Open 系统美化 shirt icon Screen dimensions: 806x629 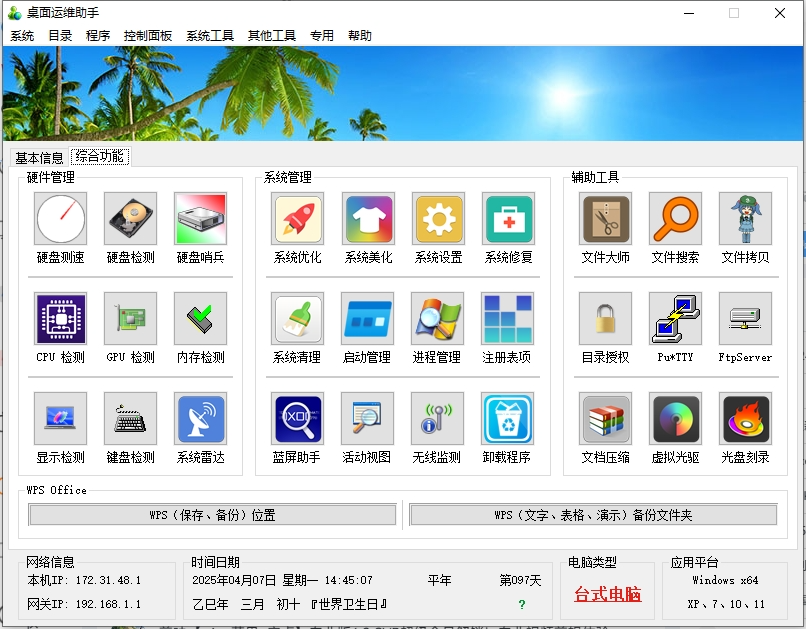(x=368, y=218)
